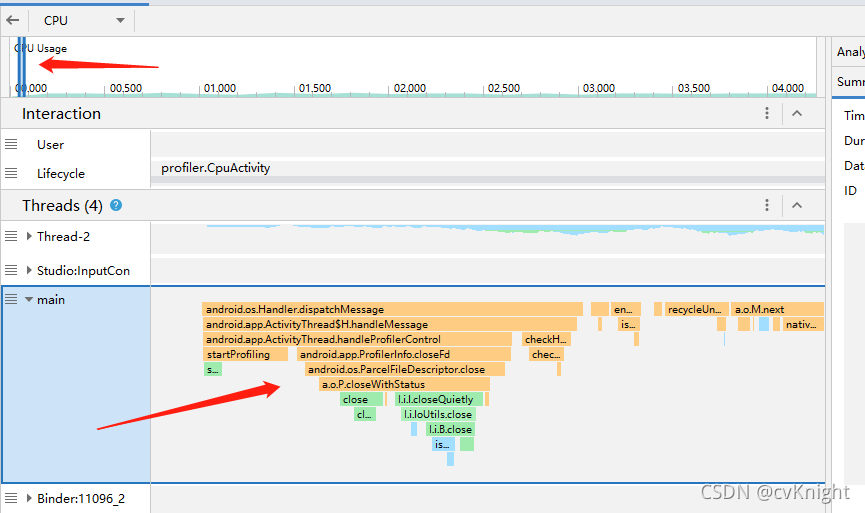This screenshot has width=865, height=513.
Task: Select the green close call bar
Action: [x=361, y=399]
